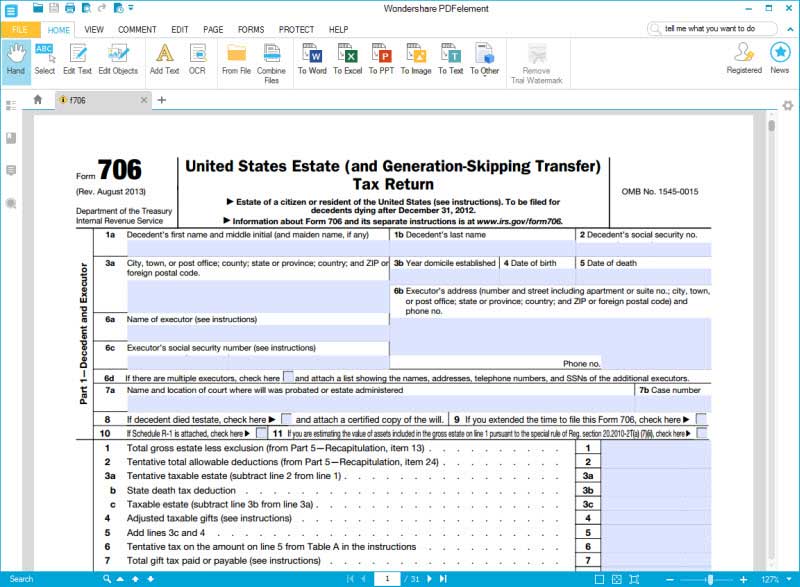Tick the decedent died testate checkbox
Viewport: 800px width, 587px height.
pyautogui.click(x=287, y=419)
